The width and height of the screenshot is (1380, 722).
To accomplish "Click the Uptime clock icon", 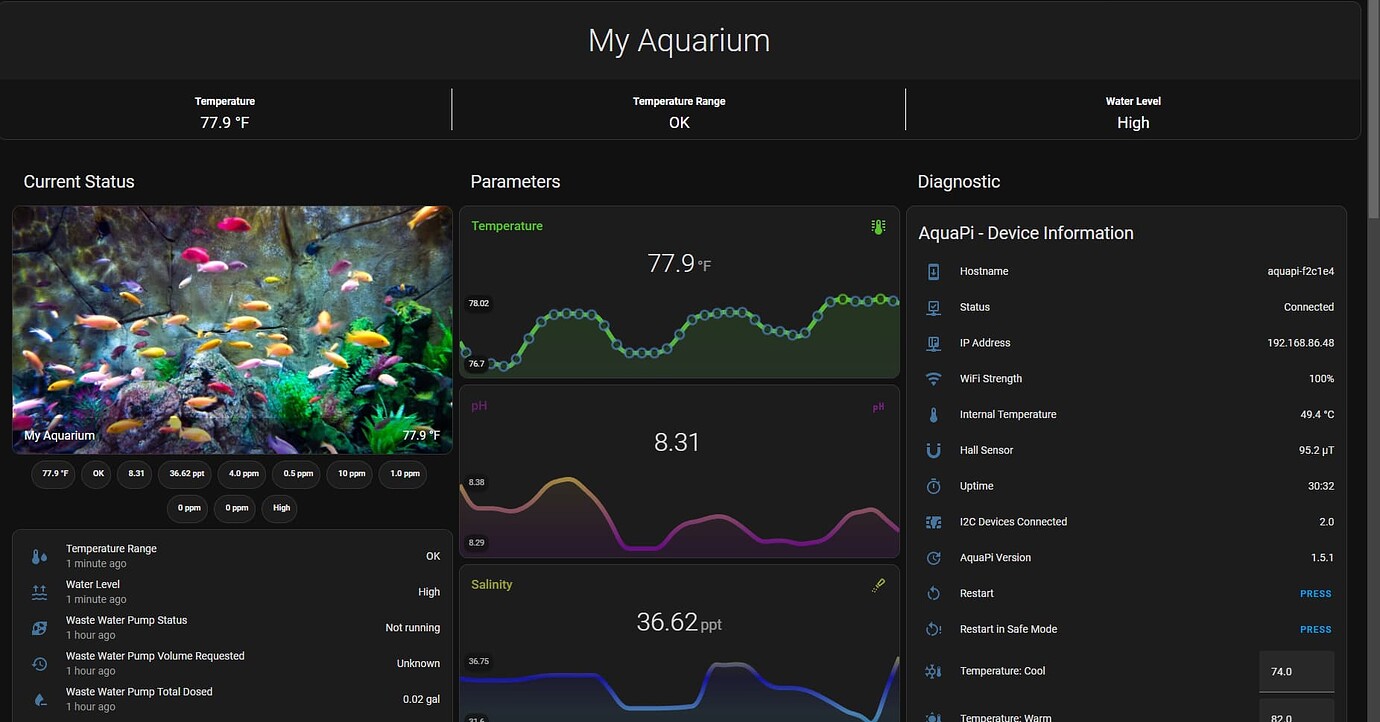I will 933,486.
